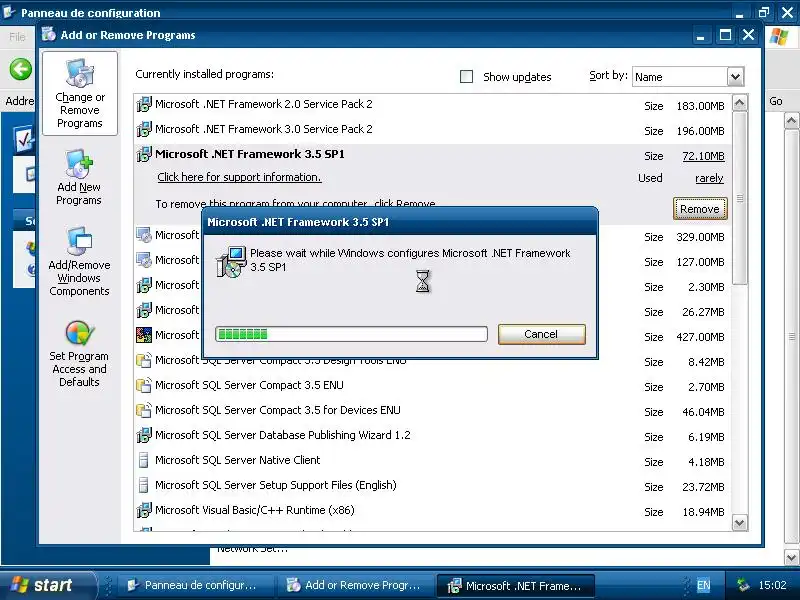Click the green configuration progress bar

(351, 334)
